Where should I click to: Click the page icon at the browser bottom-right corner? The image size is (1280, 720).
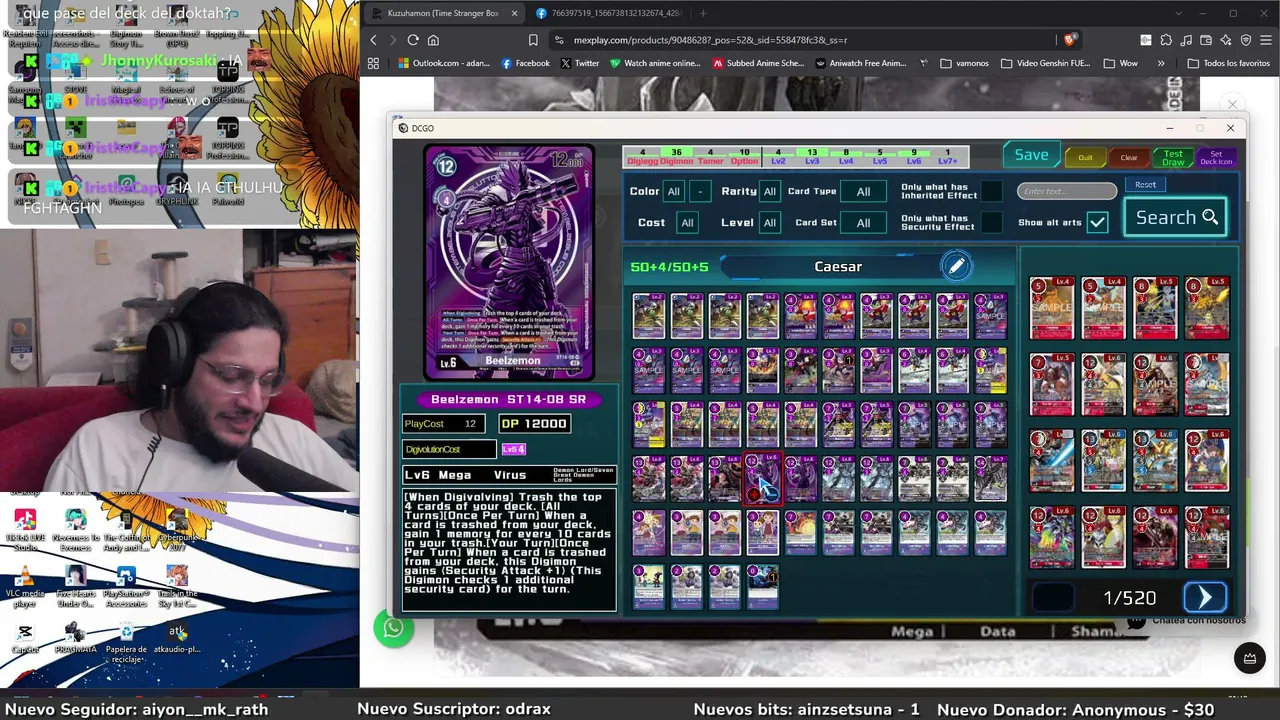point(1249,658)
